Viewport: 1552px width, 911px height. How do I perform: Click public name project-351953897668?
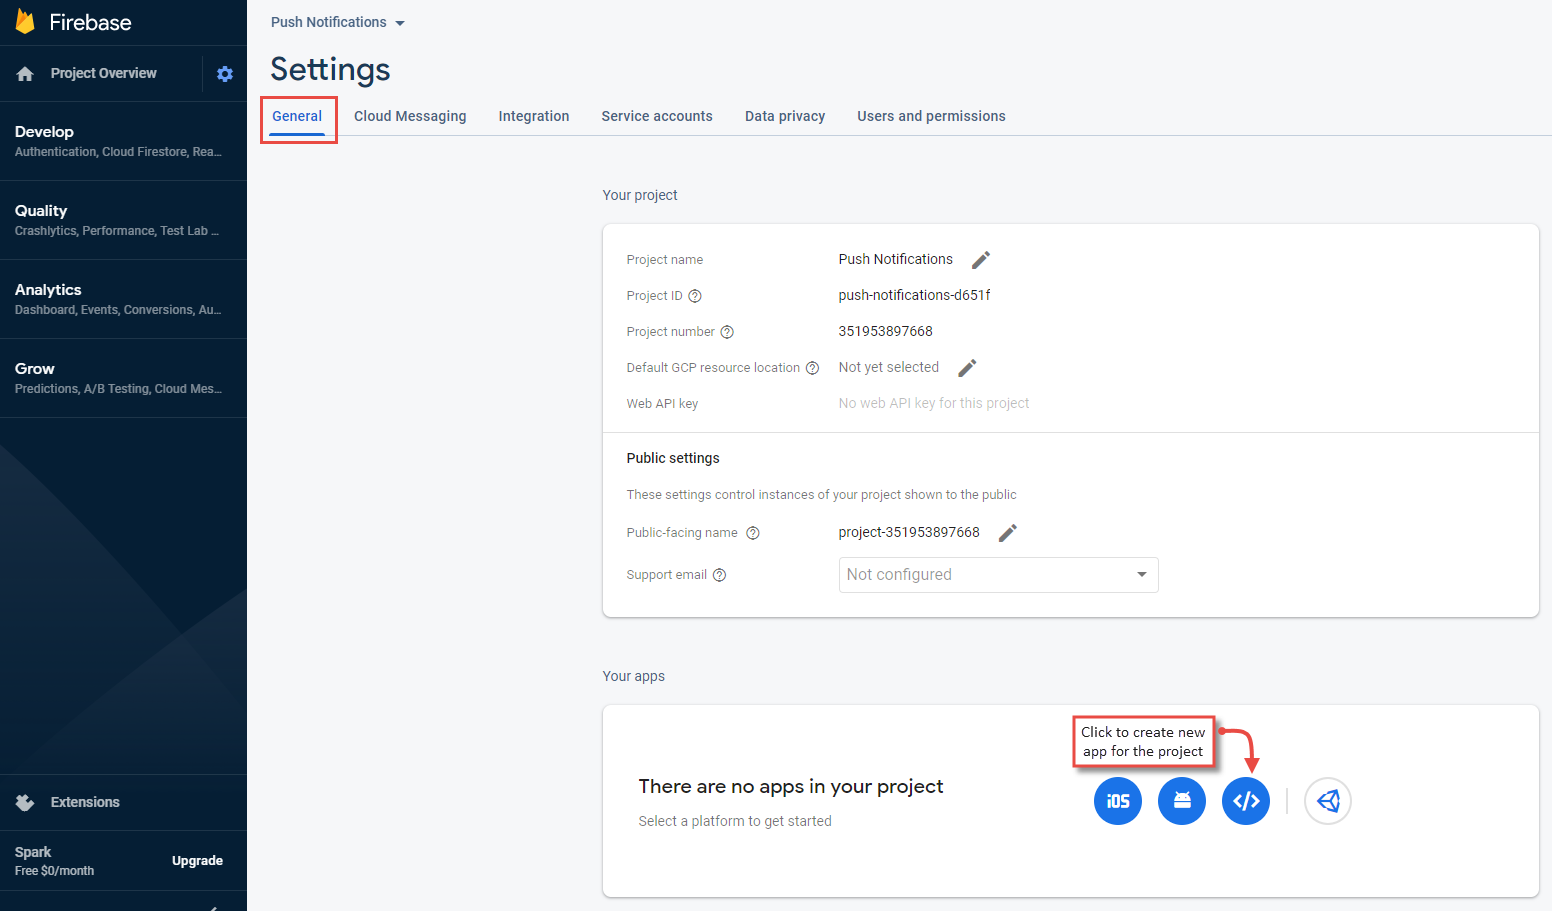[909, 532]
